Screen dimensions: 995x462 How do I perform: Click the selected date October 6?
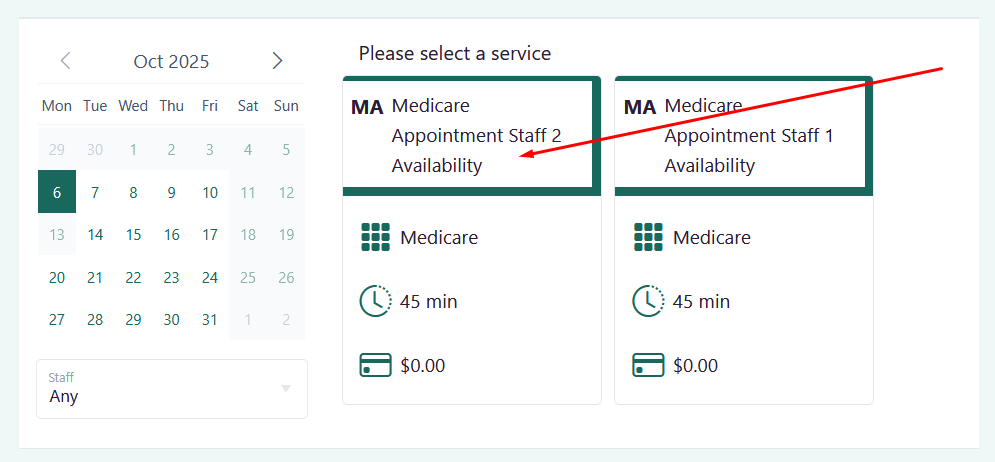57,193
